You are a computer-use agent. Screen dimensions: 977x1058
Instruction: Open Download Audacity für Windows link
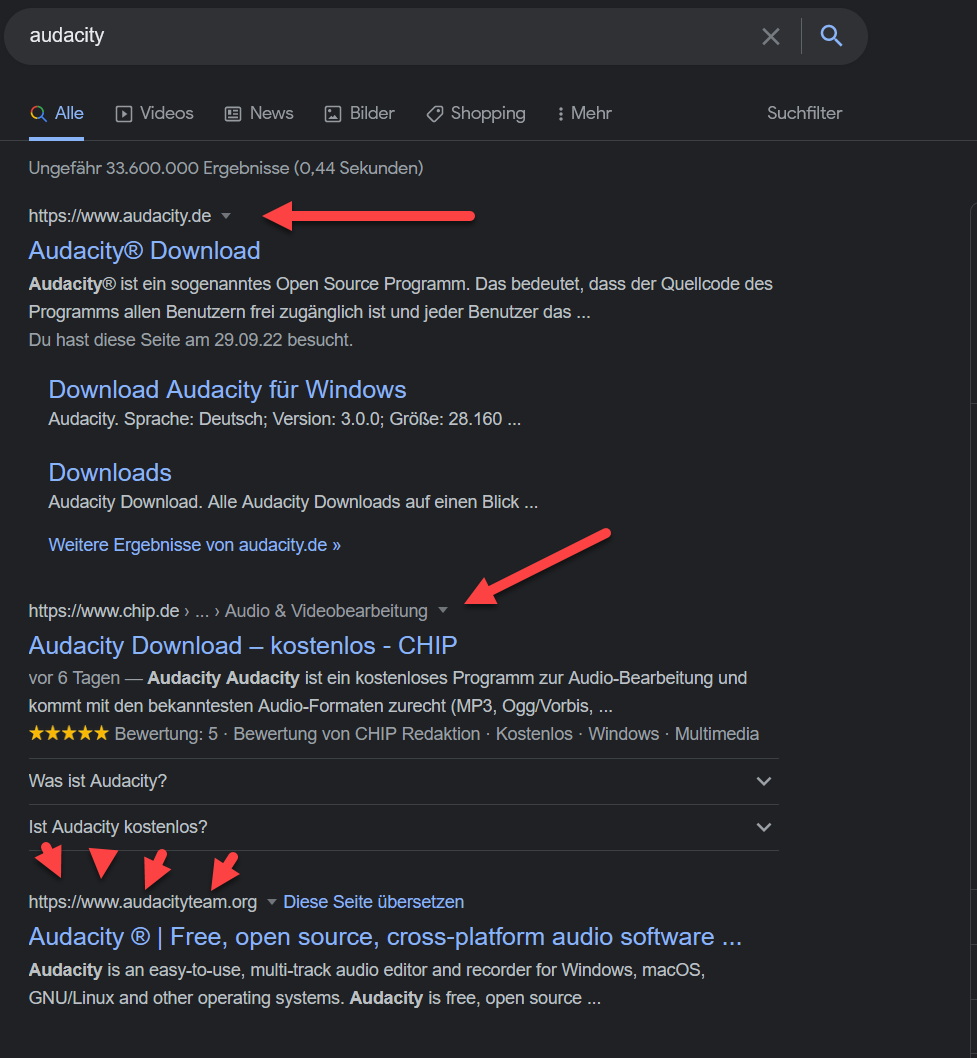click(227, 389)
